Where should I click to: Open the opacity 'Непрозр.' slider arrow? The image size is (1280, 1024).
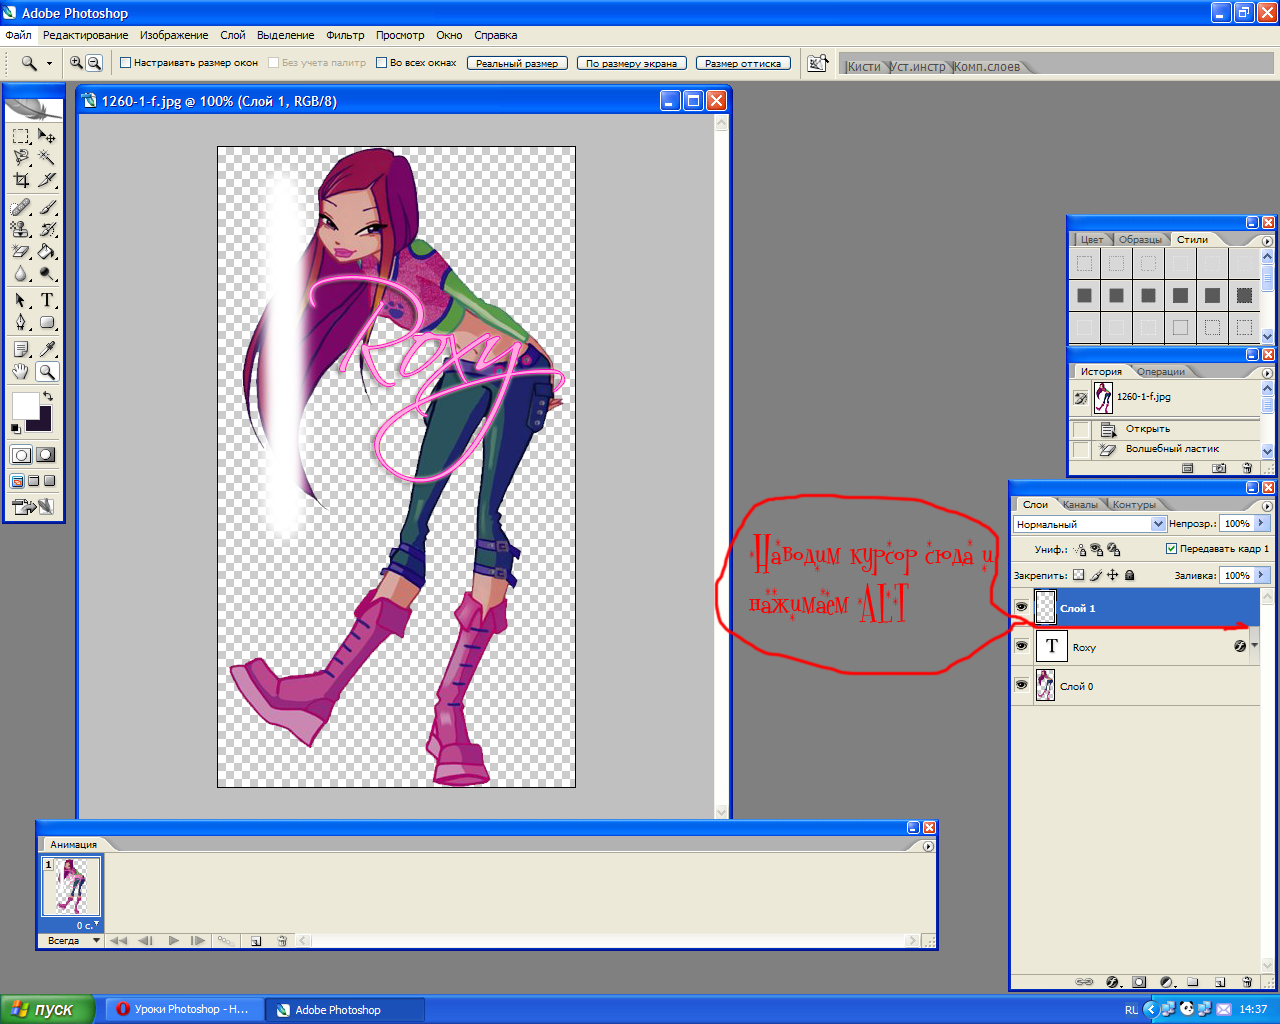click(x=1262, y=523)
